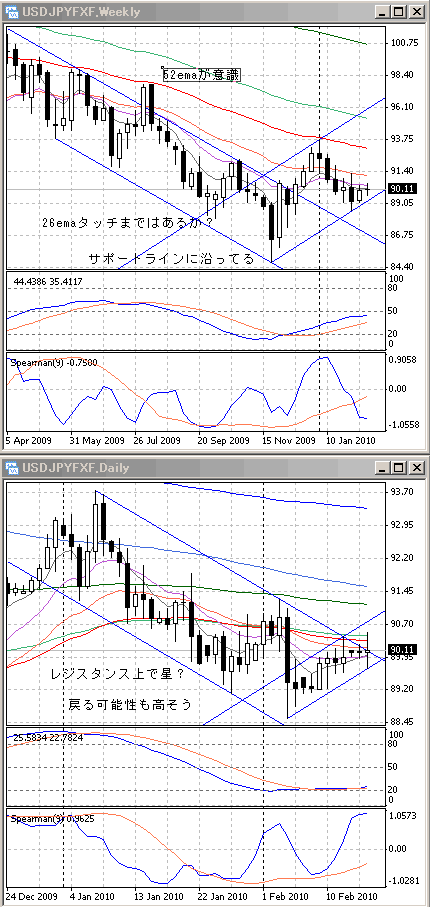Minimize the USDJPYFXF,Weekly chart window
This screenshot has width=430, height=907.
pyautogui.click(x=382, y=12)
